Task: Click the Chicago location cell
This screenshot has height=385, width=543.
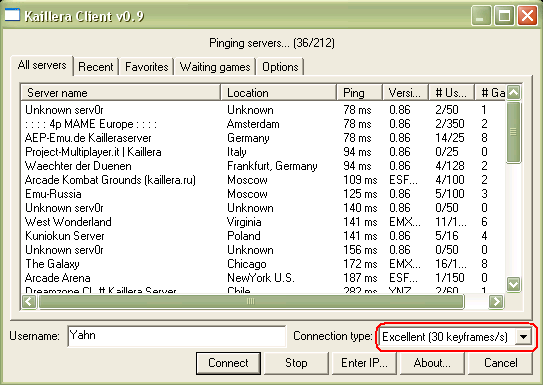Action: pos(247,264)
